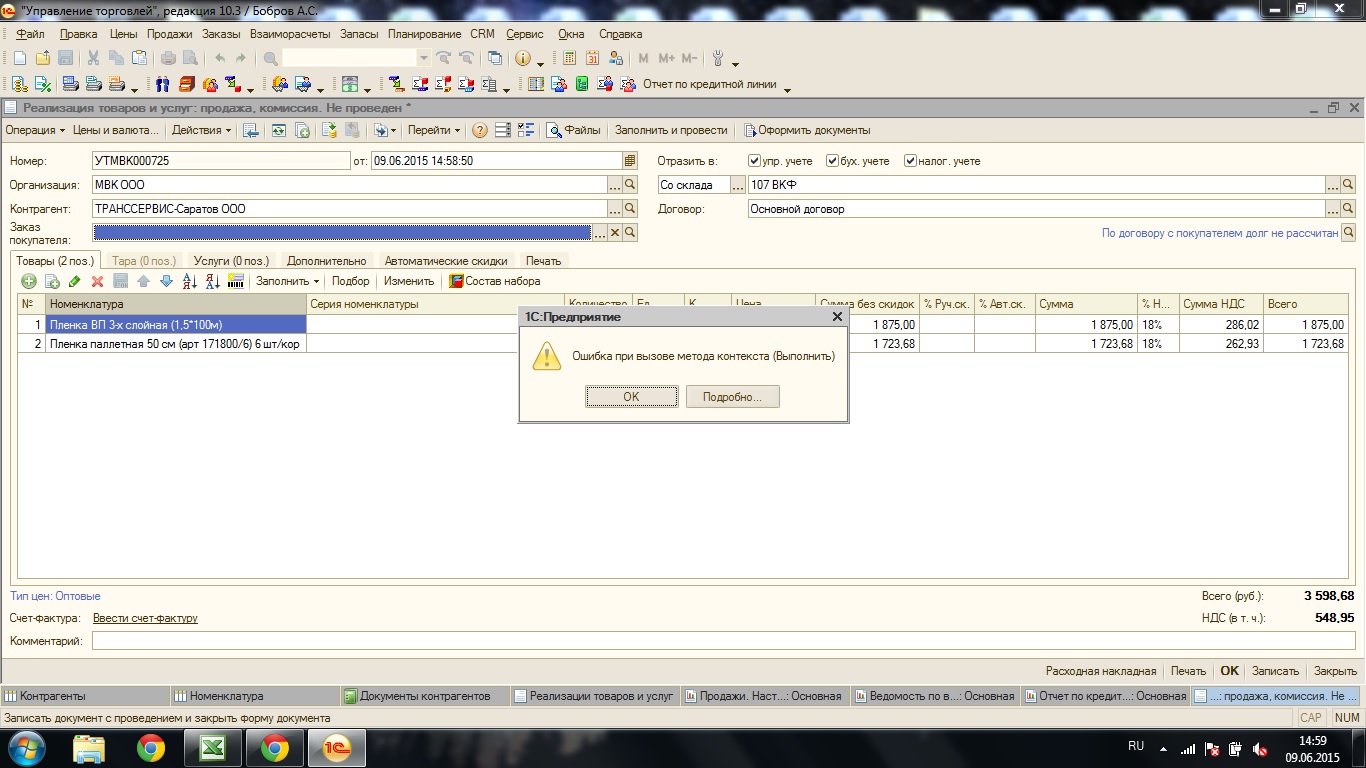Toggle the 'бух. учете' checkbox
This screenshot has height=768, width=1366.
point(832,161)
